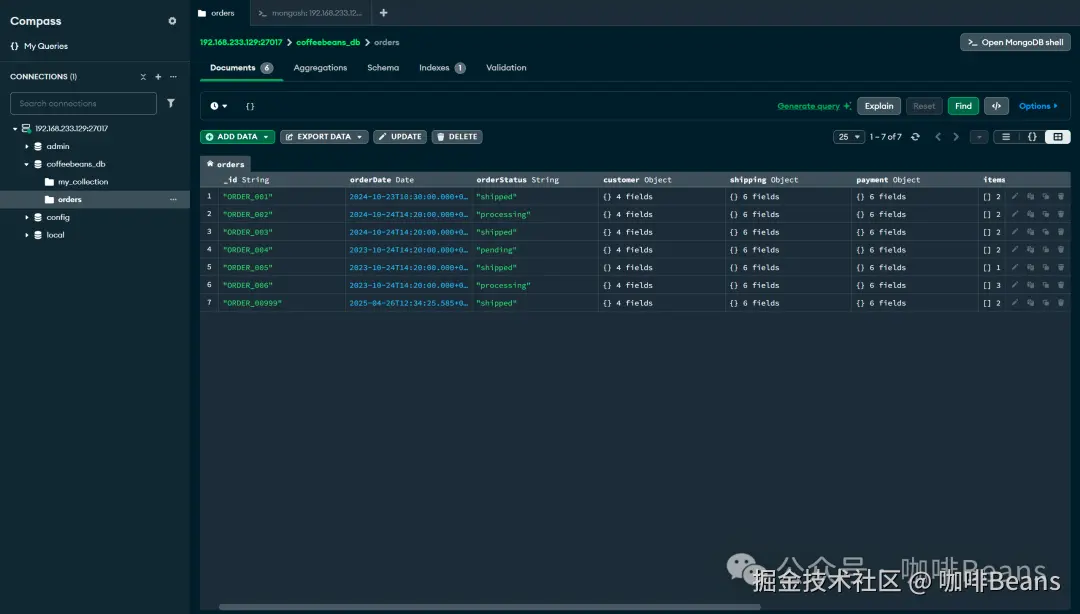Click the query filter input field

click(x=506, y=106)
